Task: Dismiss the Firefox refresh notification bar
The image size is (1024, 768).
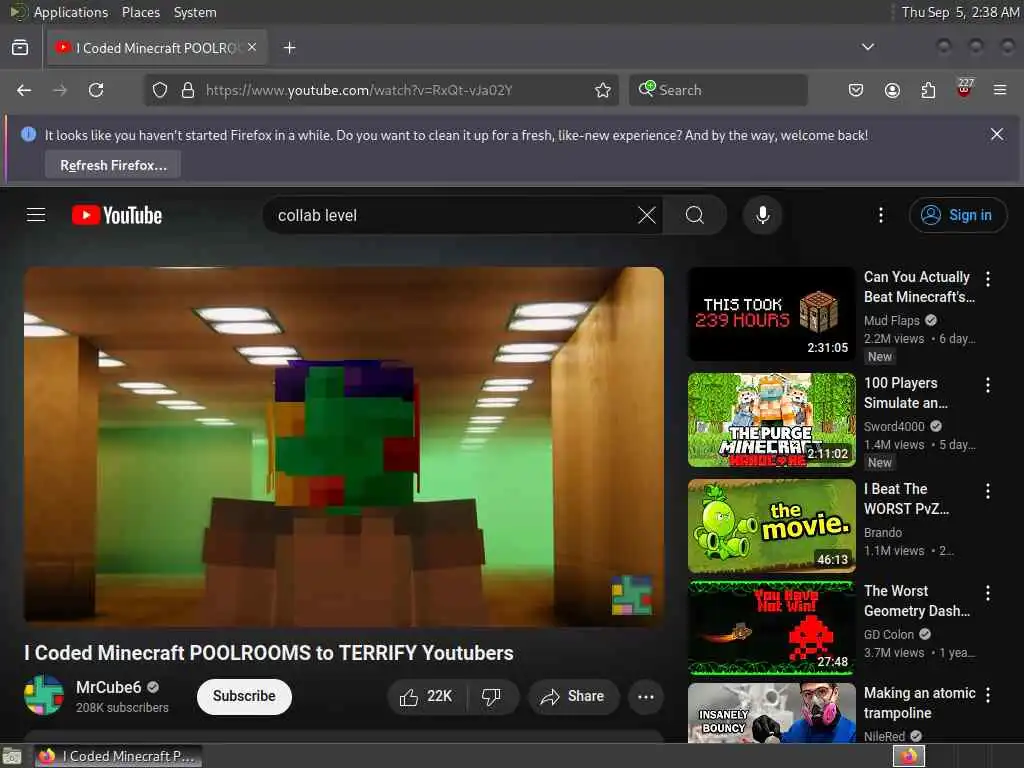Action: click(997, 135)
